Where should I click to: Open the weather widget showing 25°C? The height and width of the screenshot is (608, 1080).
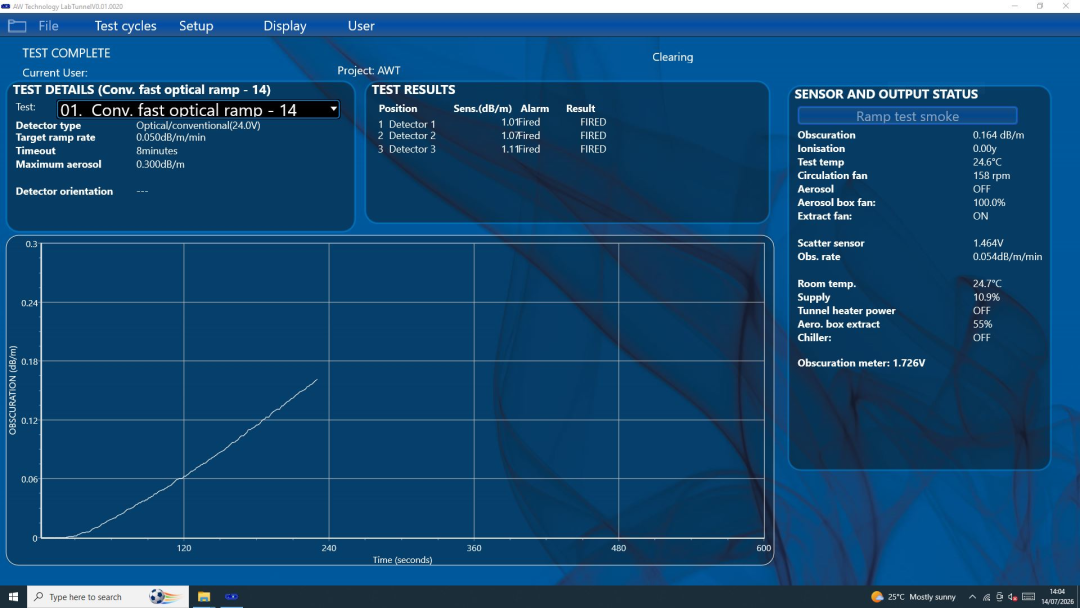(915, 597)
